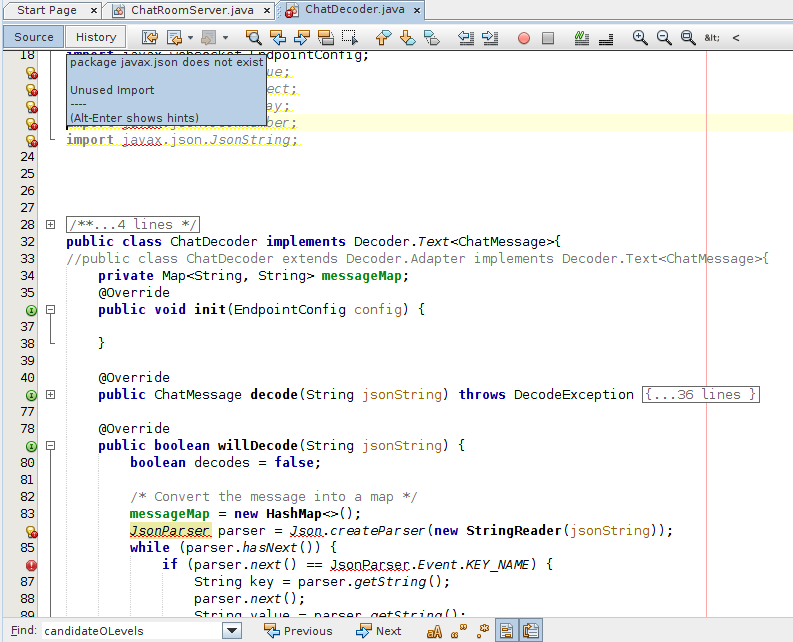The width and height of the screenshot is (793, 642).
Task: Click the override marker beside decode method
Action: click(31, 395)
